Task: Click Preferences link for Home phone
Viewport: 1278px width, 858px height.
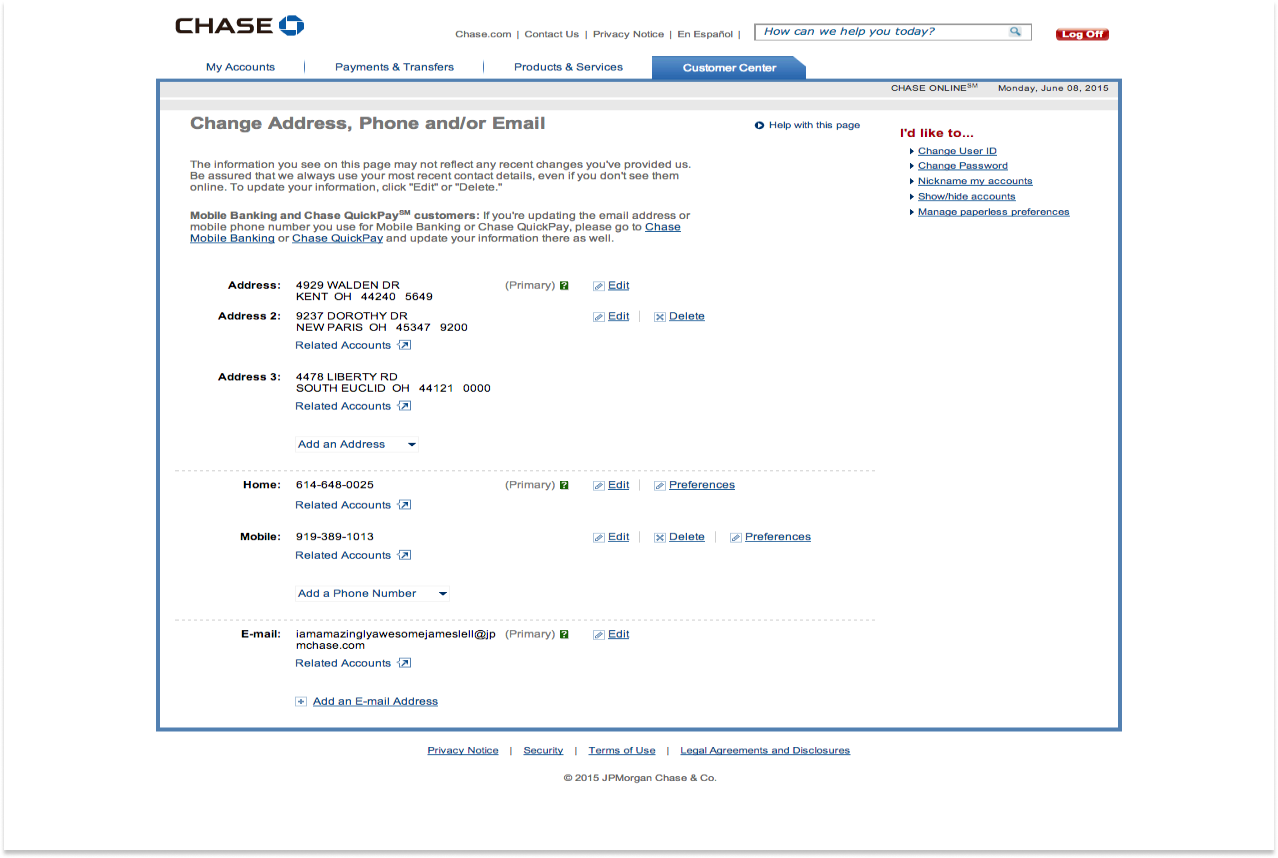Action: (702, 486)
